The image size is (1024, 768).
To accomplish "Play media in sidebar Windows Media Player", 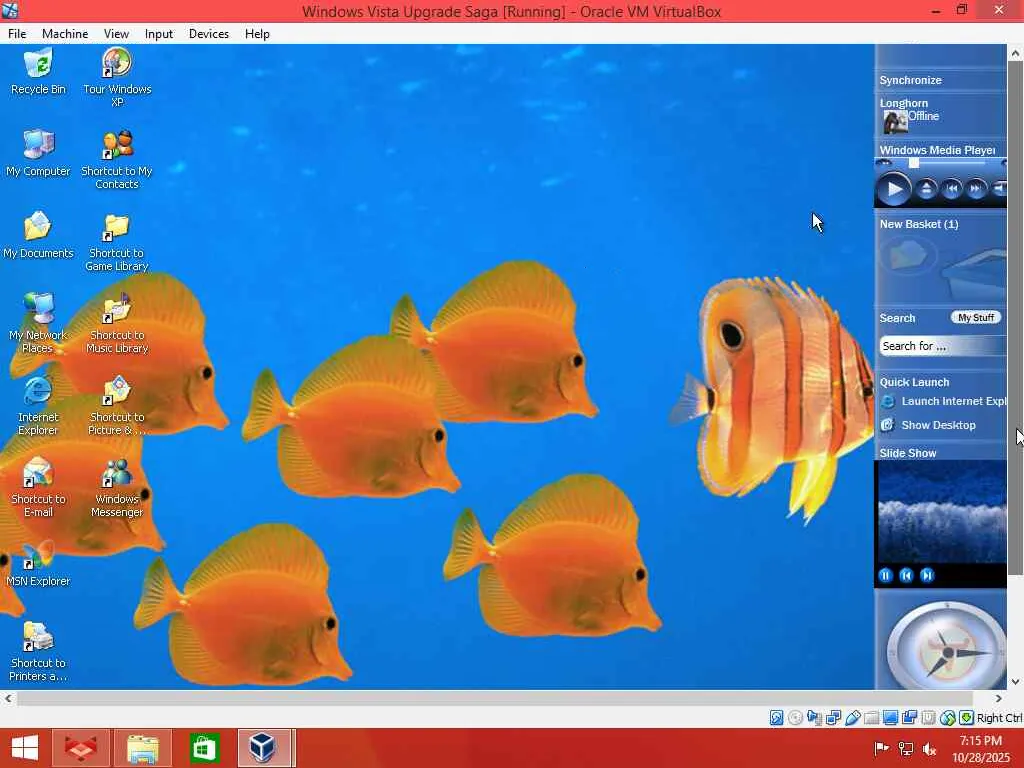I will click(x=893, y=189).
